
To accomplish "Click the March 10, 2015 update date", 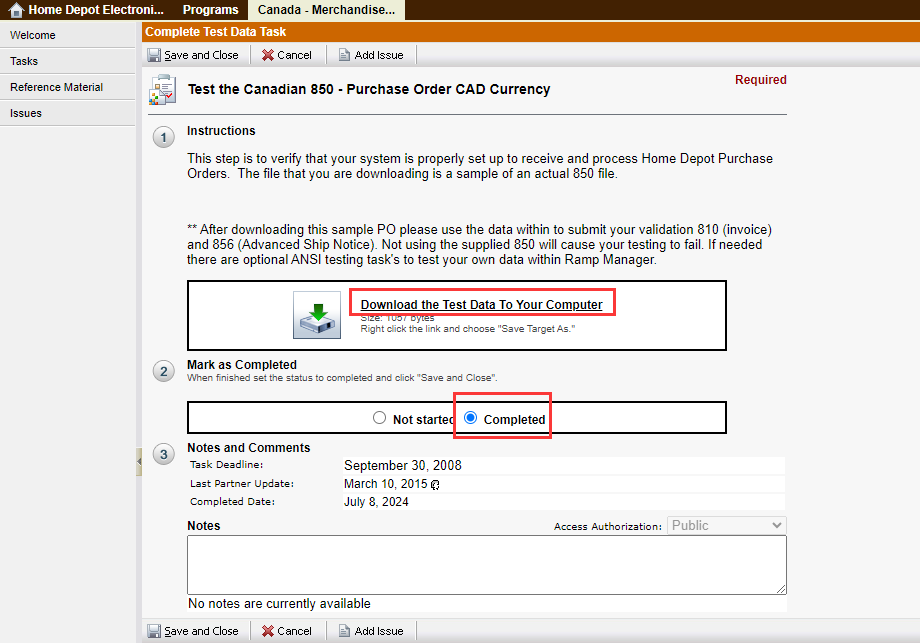I will [x=385, y=484].
